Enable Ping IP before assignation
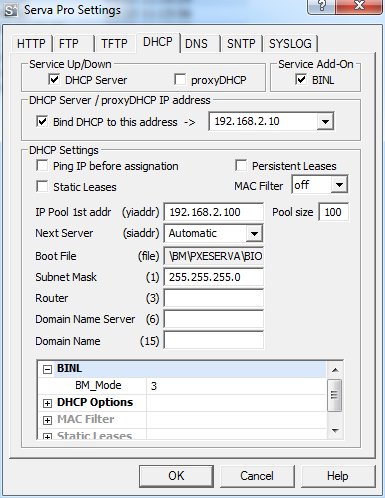This screenshot has width=385, height=498. tap(42, 166)
